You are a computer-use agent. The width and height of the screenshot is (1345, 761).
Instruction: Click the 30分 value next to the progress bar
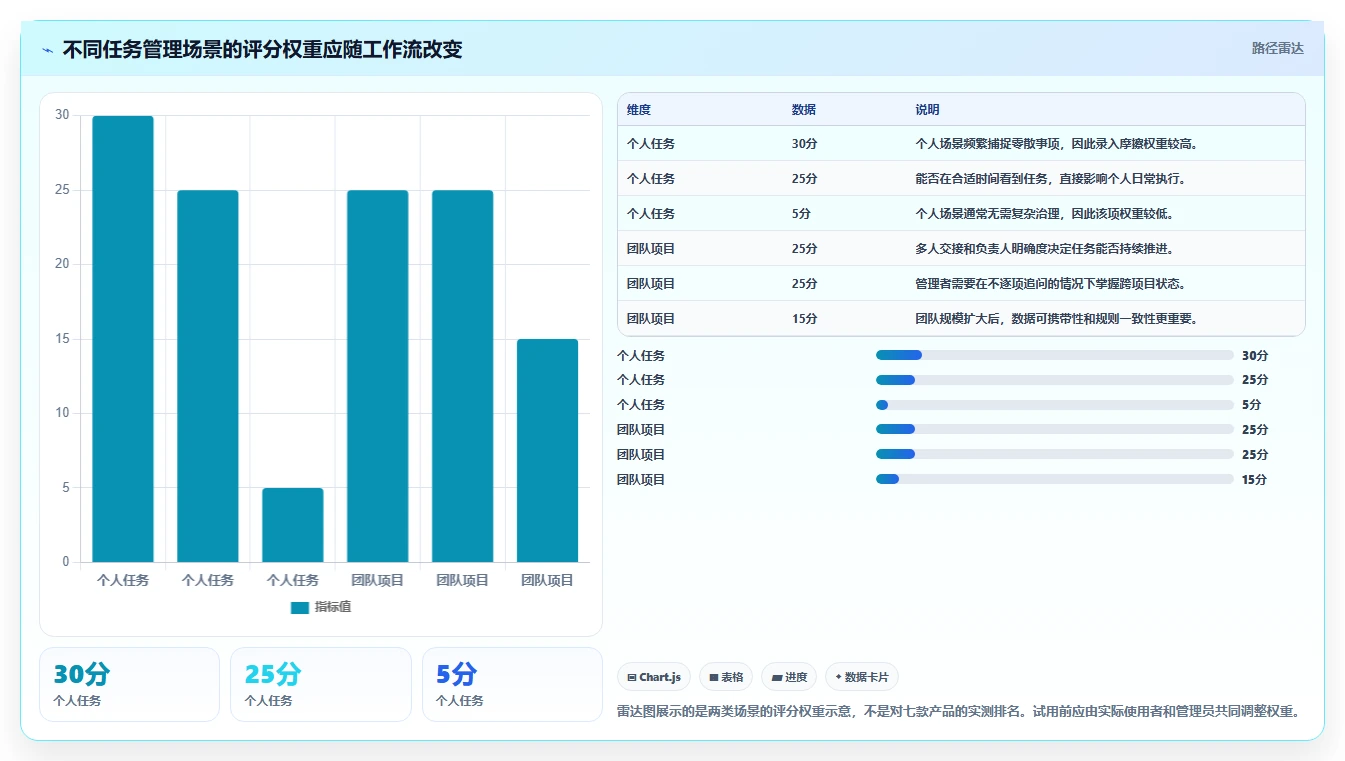tap(1255, 355)
